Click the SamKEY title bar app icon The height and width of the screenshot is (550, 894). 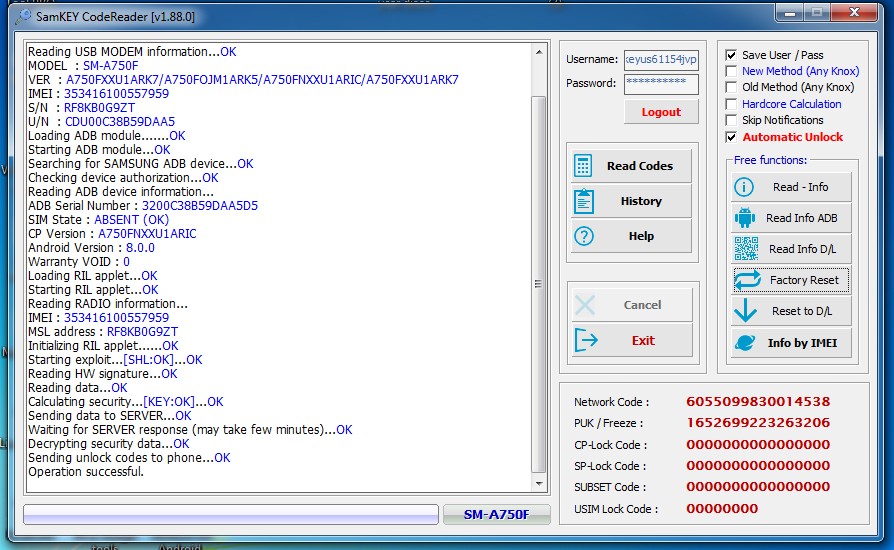[x=23, y=17]
